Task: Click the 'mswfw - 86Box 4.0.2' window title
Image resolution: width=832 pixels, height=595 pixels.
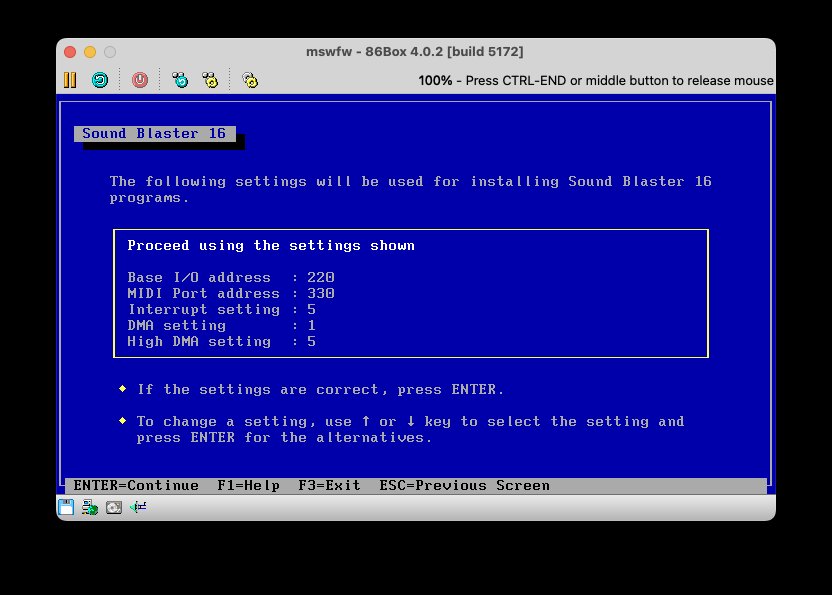Action: point(414,51)
